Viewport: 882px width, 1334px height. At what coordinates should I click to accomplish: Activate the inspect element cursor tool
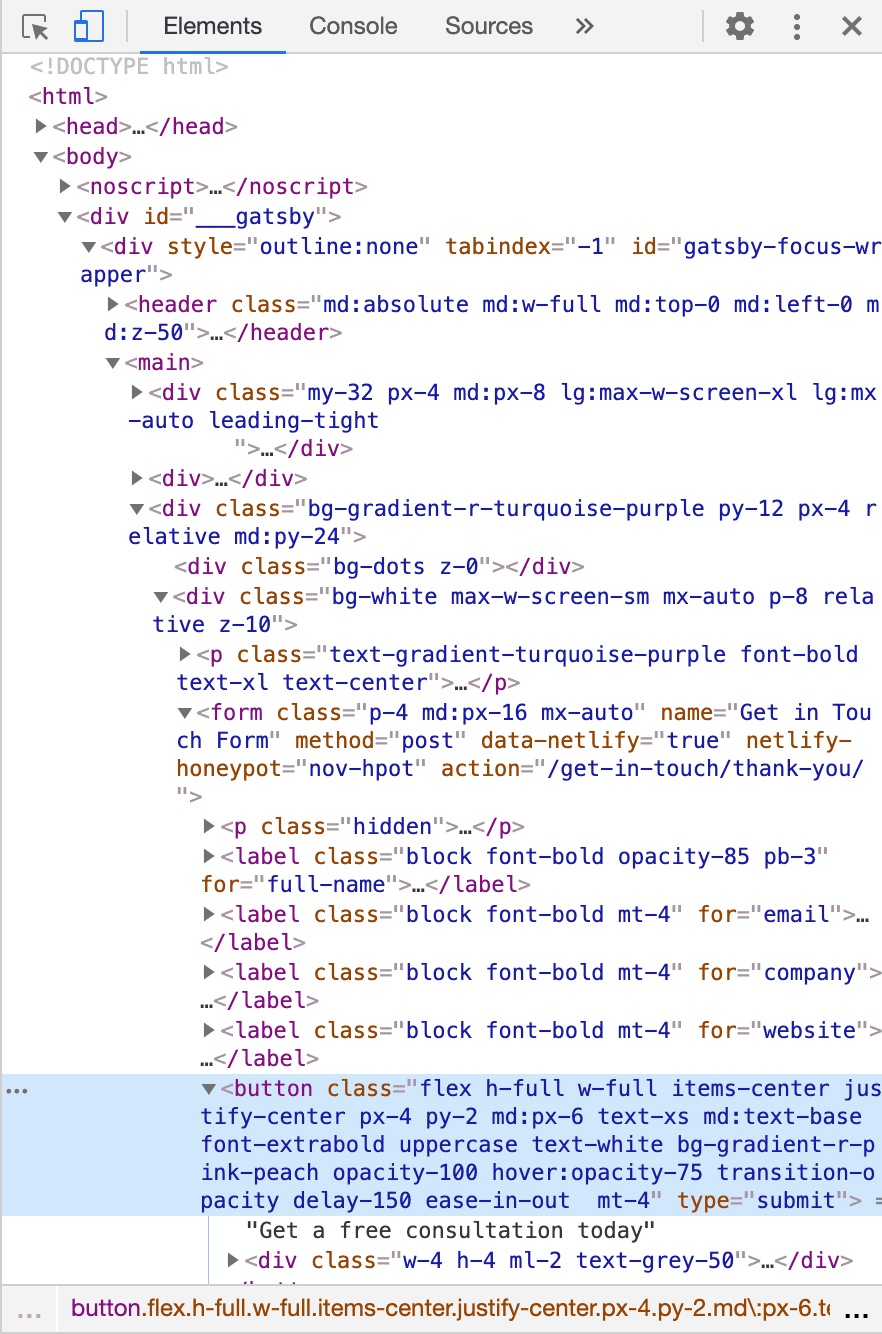tap(35, 26)
